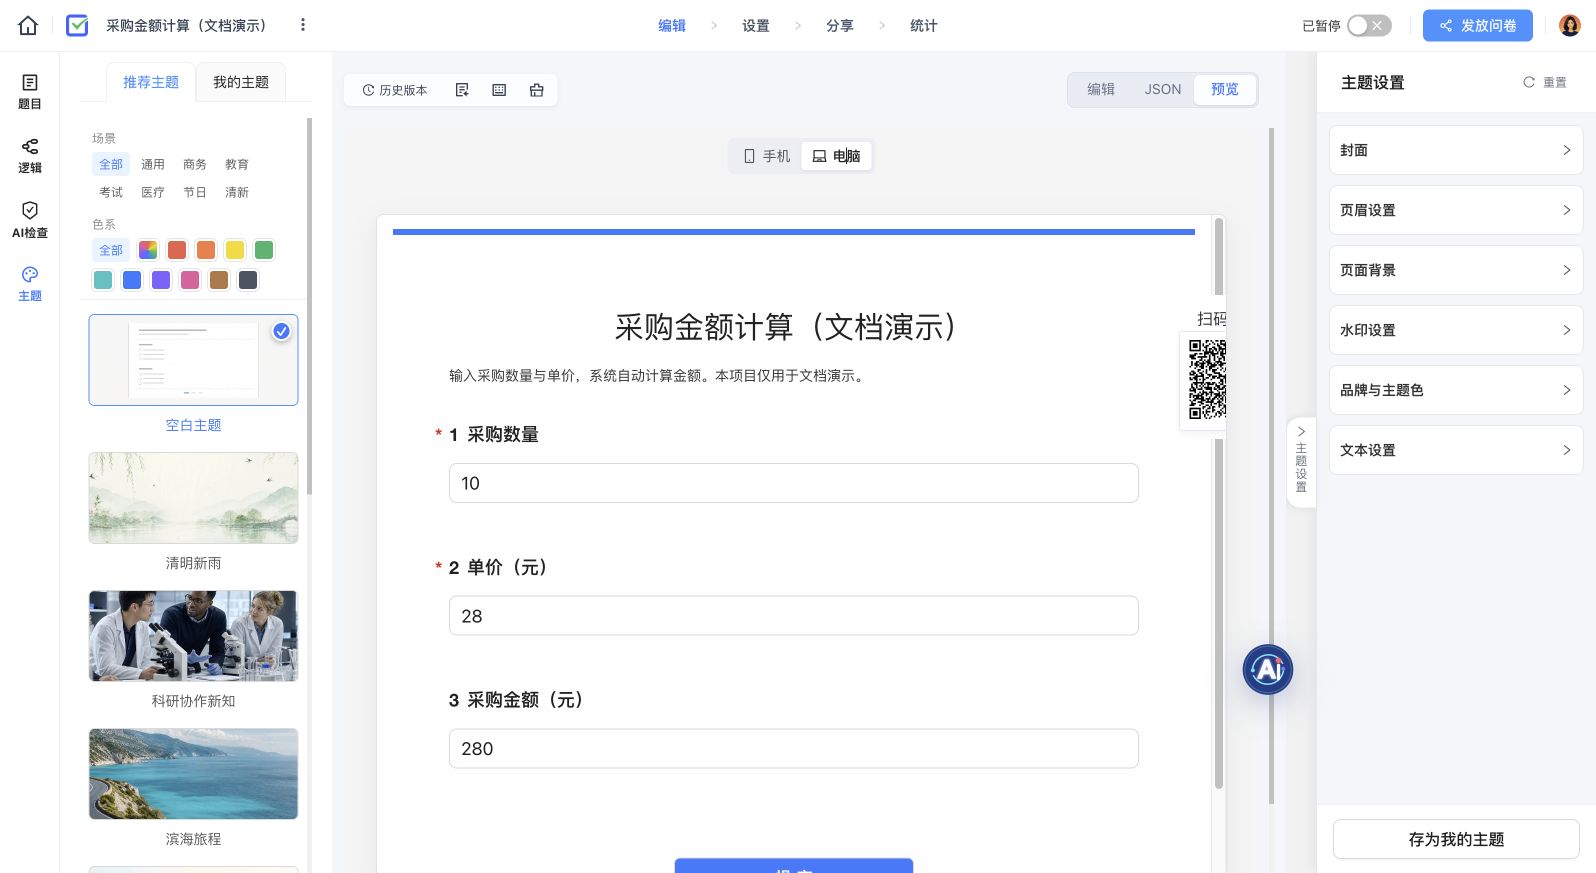The height and width of the screenshot is (873, 1596).
Task: Go to the 统计 step
Action: (x=924, y=25)
